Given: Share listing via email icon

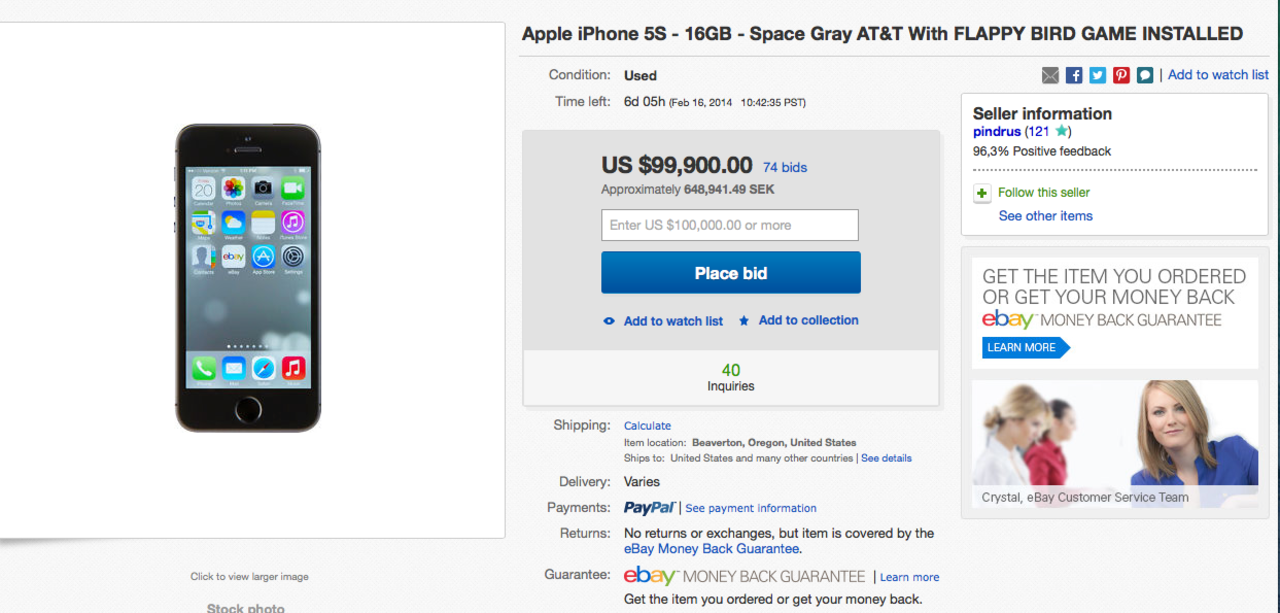Looking at the screenshot, I should click(1050, 75).
